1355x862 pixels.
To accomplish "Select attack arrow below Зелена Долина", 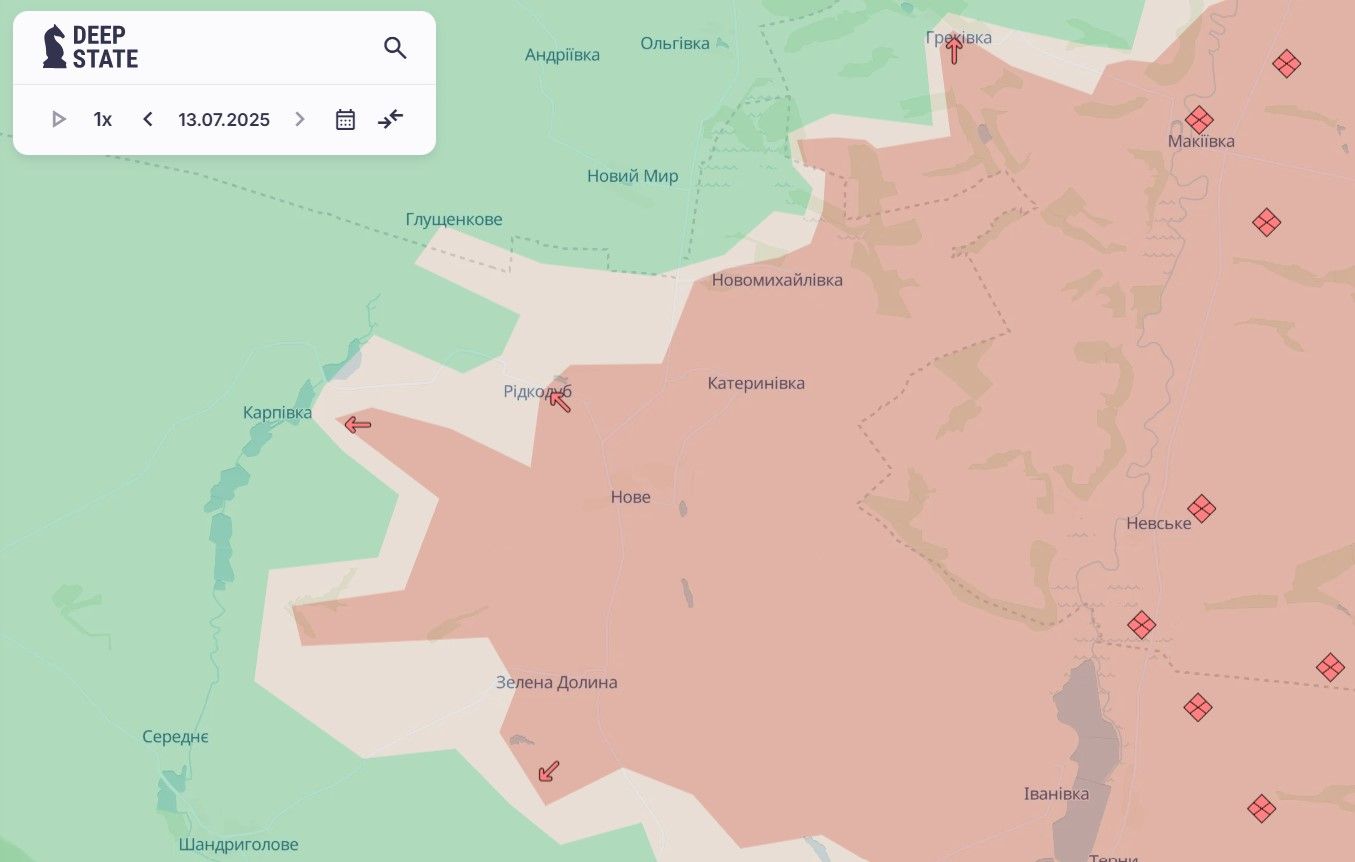I will coord(548,771).
